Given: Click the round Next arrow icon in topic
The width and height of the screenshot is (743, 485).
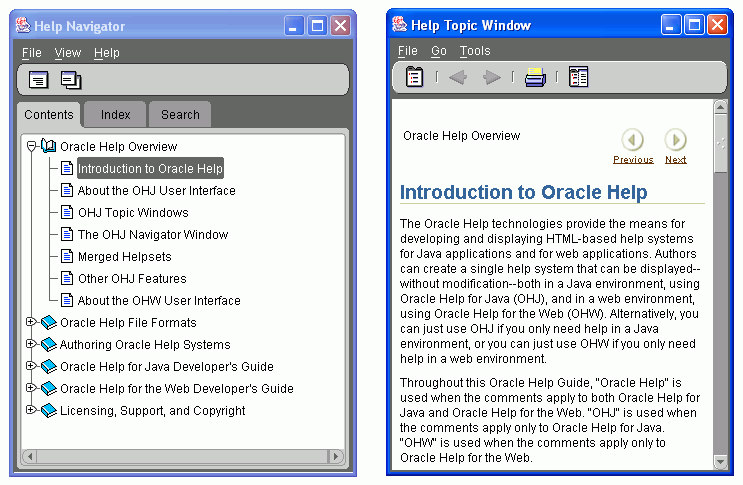Looking at the screenshot, I should 676,140.
